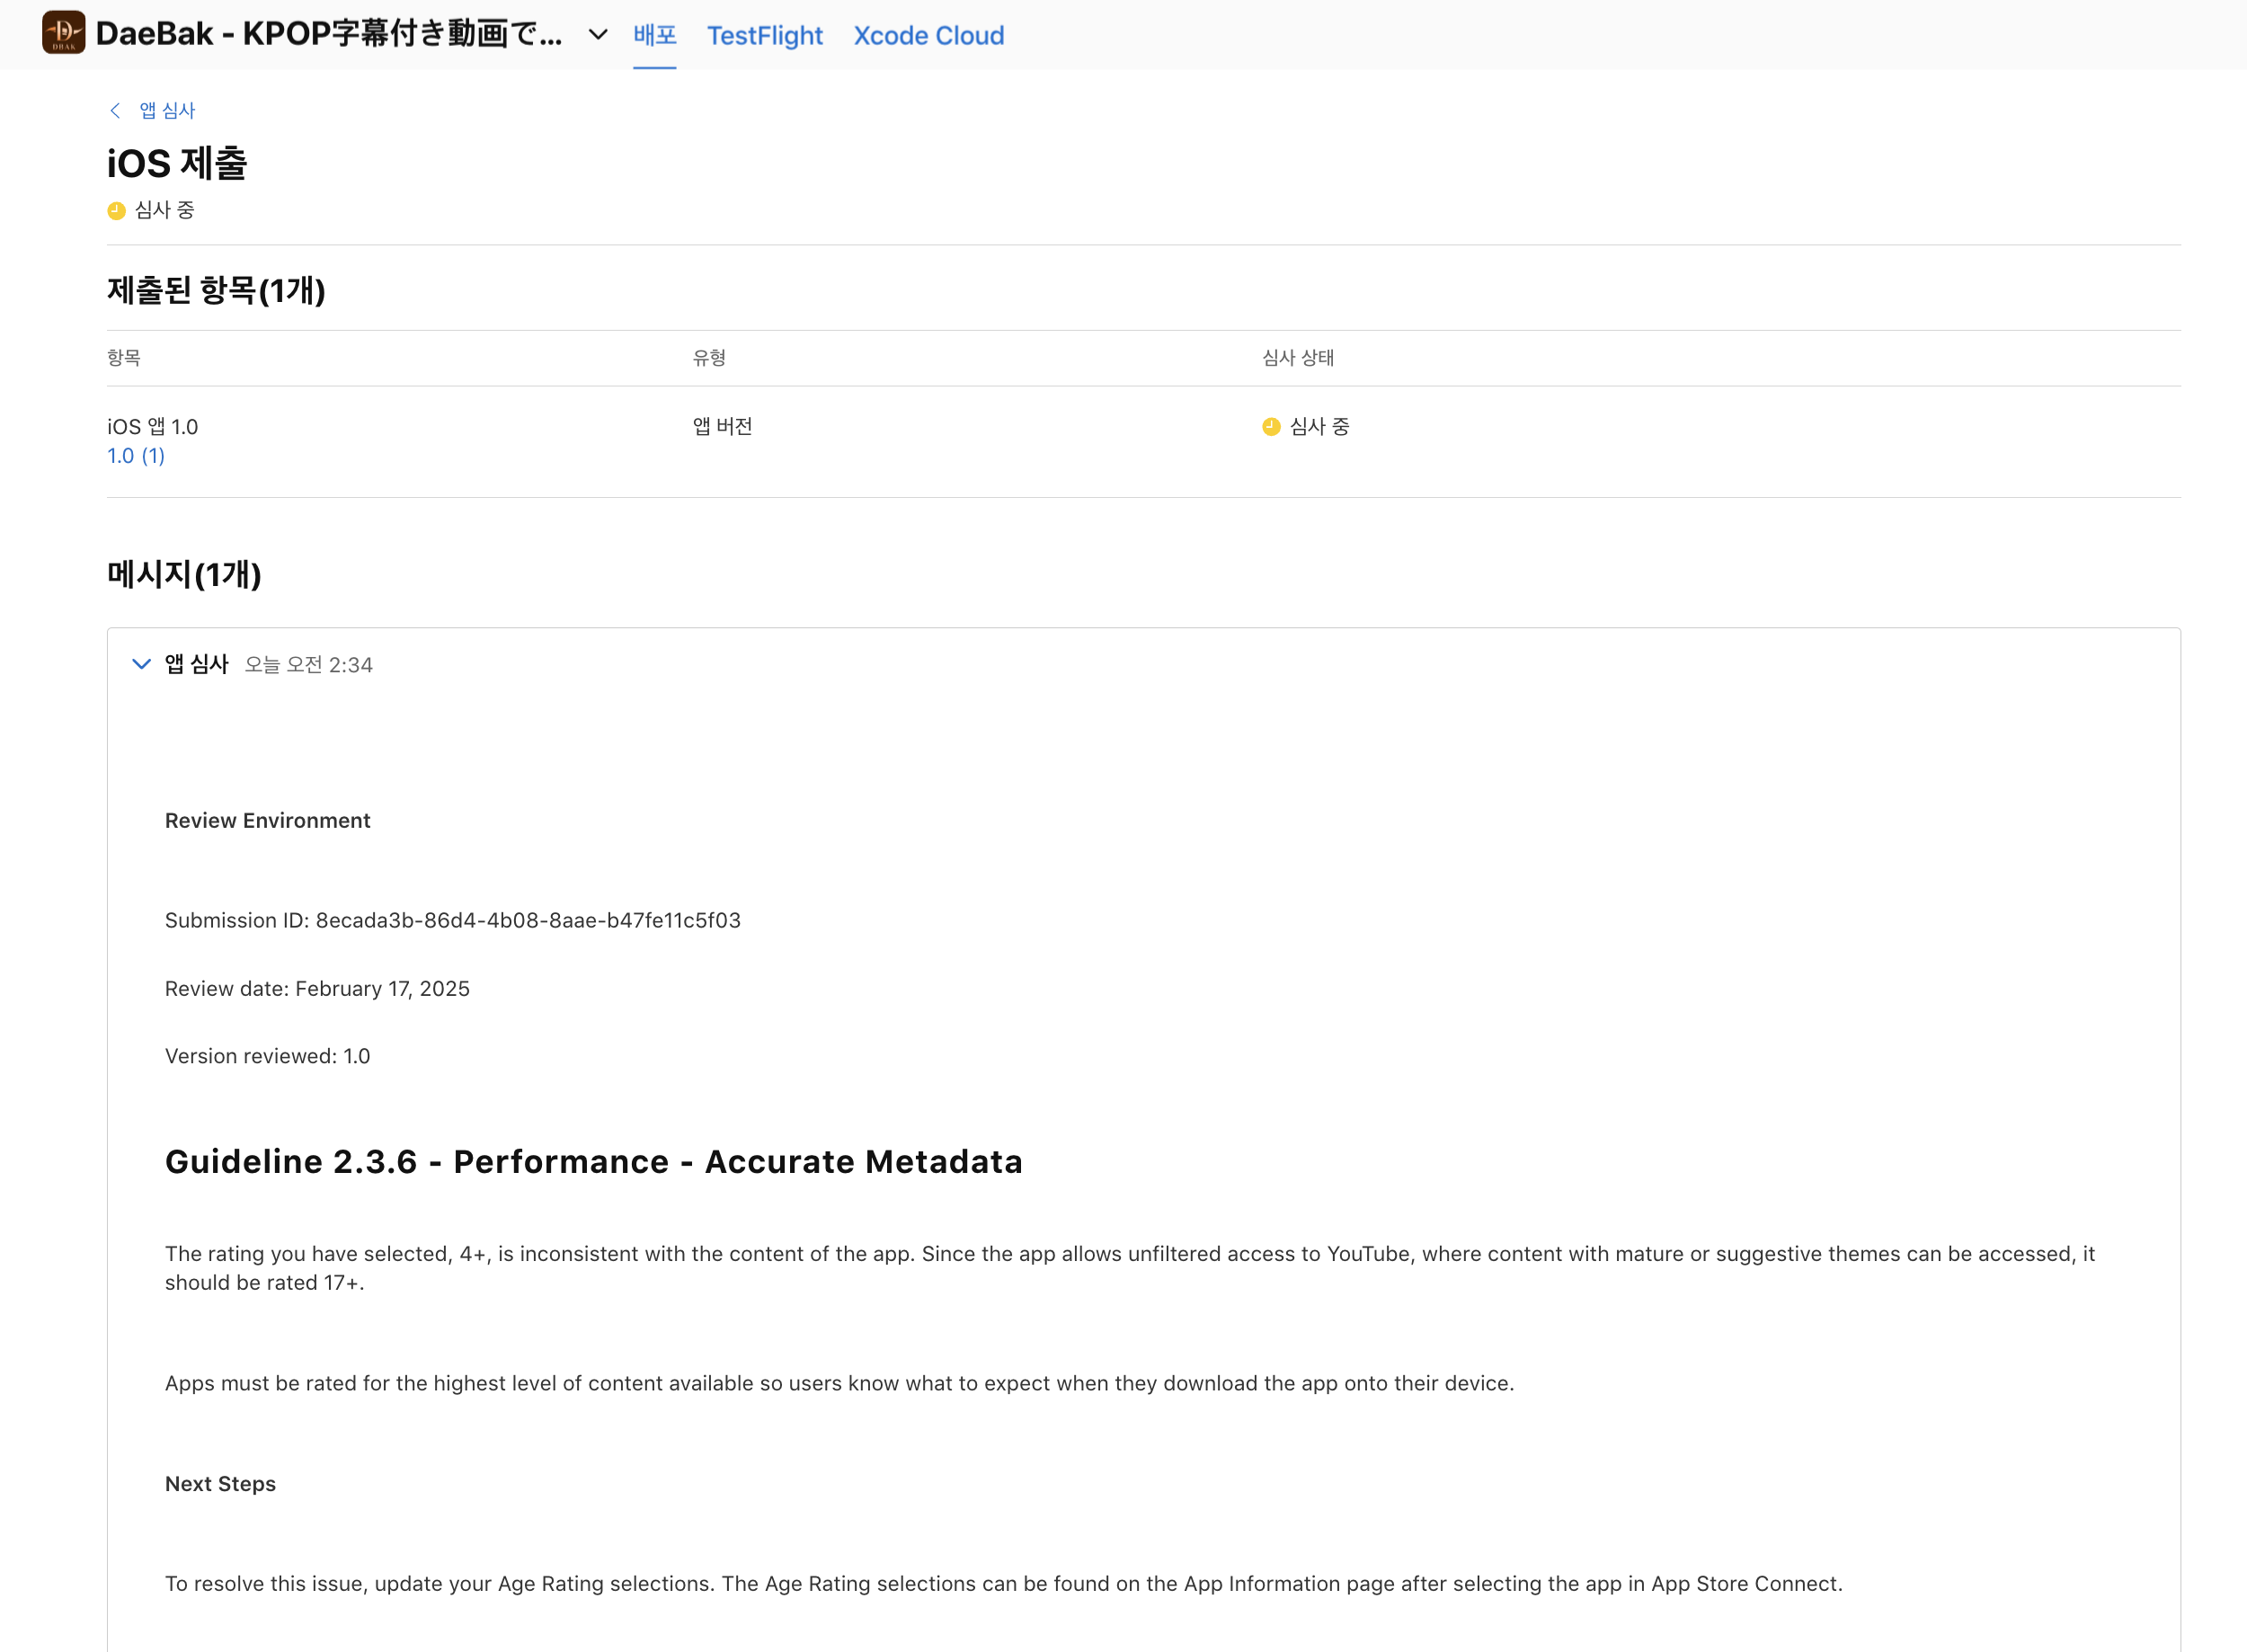
Task: Click the 제출된 항목(1개) section heading
Action: coord(216,290)
